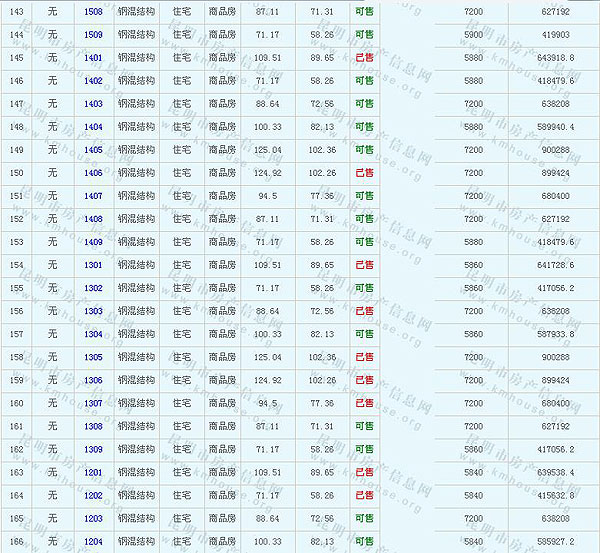Open the 1408 room link

point(93,218)
